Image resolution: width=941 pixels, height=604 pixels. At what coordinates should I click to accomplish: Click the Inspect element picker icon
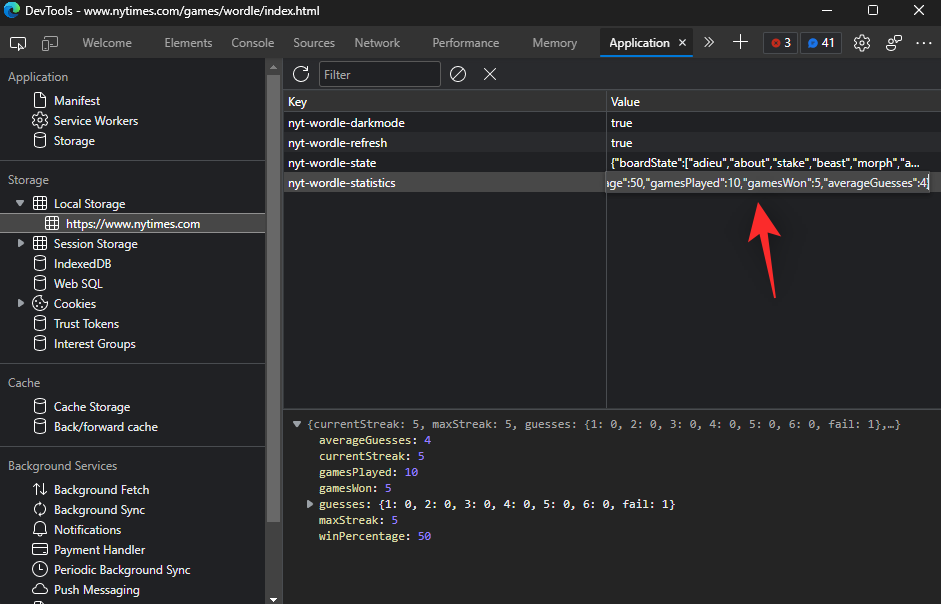click(18, 43)
